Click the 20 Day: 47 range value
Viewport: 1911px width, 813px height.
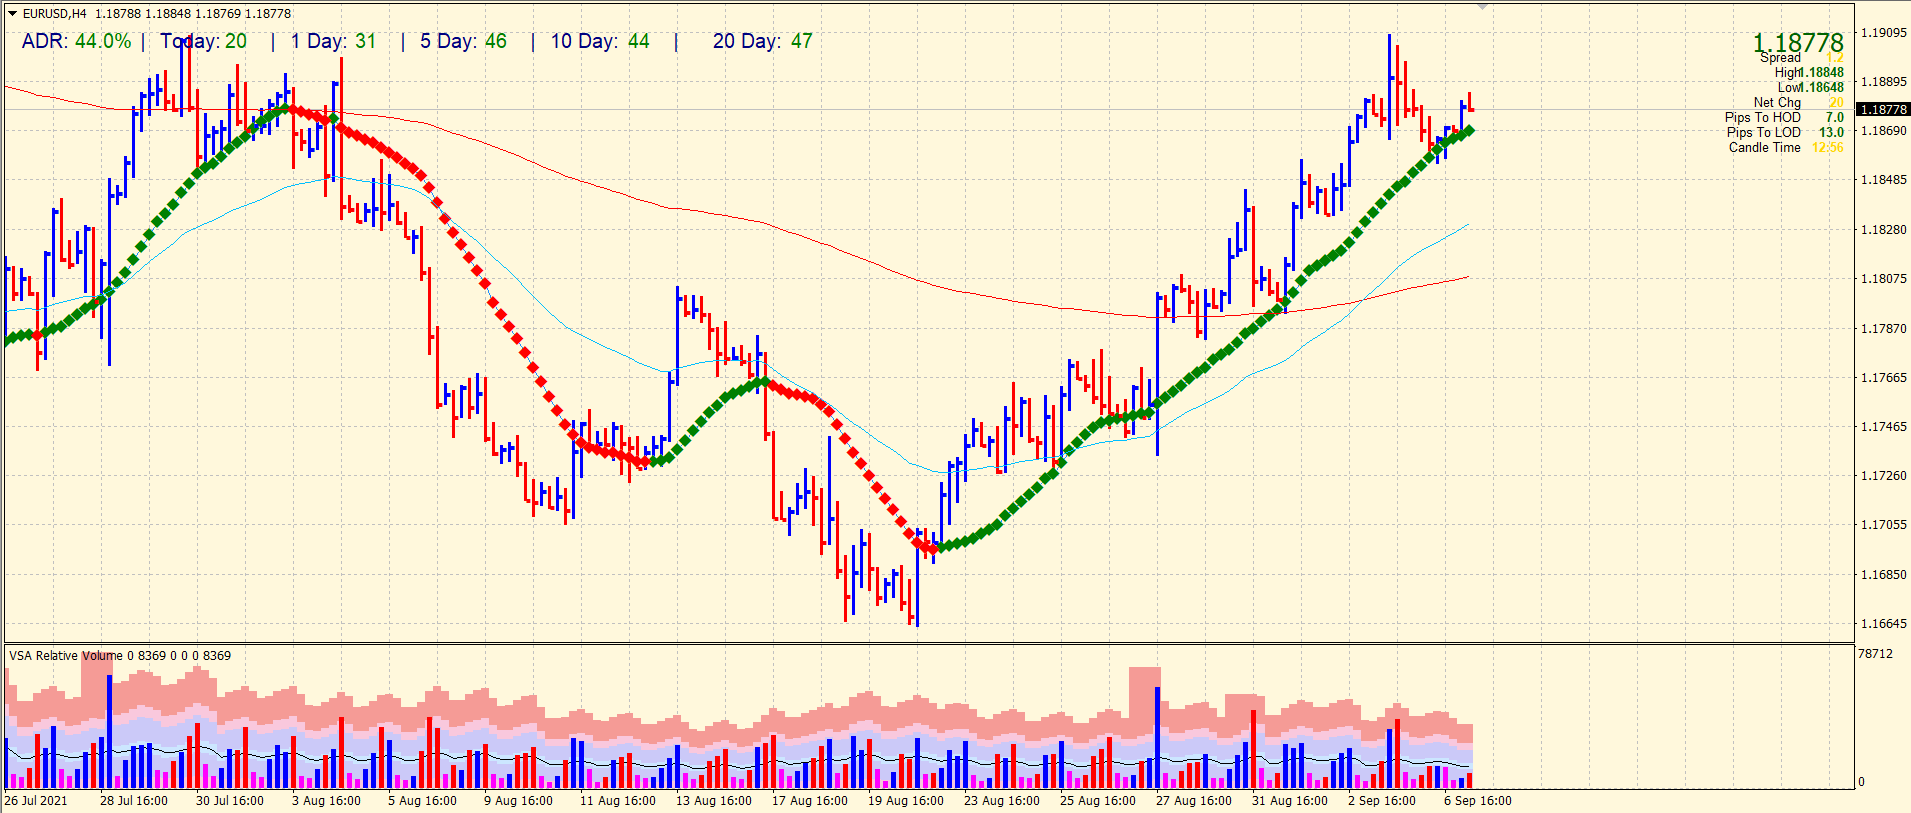pos(763,41)
